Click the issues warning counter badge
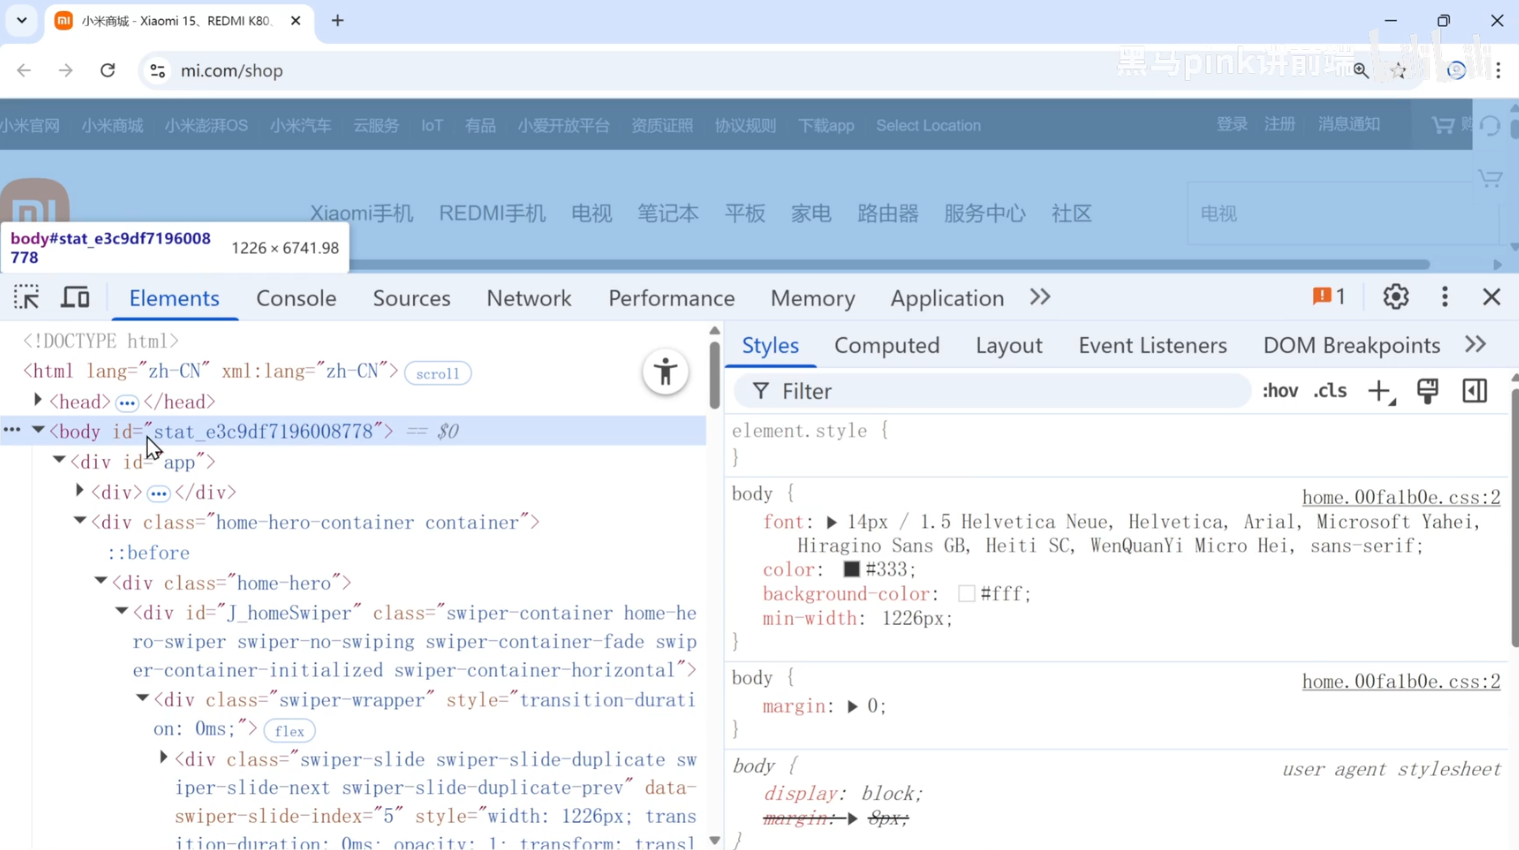Screen dimensions: 1519x850 [1328, 297]
